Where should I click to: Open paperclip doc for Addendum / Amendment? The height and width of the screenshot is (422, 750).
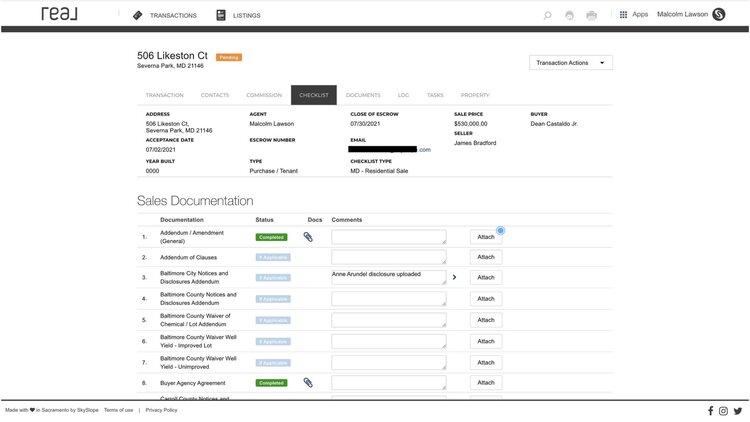tap(308, 237)
